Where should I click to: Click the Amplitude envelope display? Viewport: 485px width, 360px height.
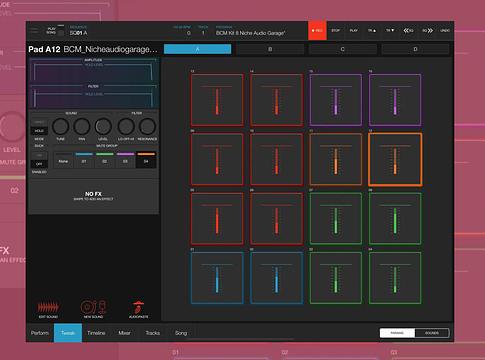pyautogui.click(x=94, y=70)
